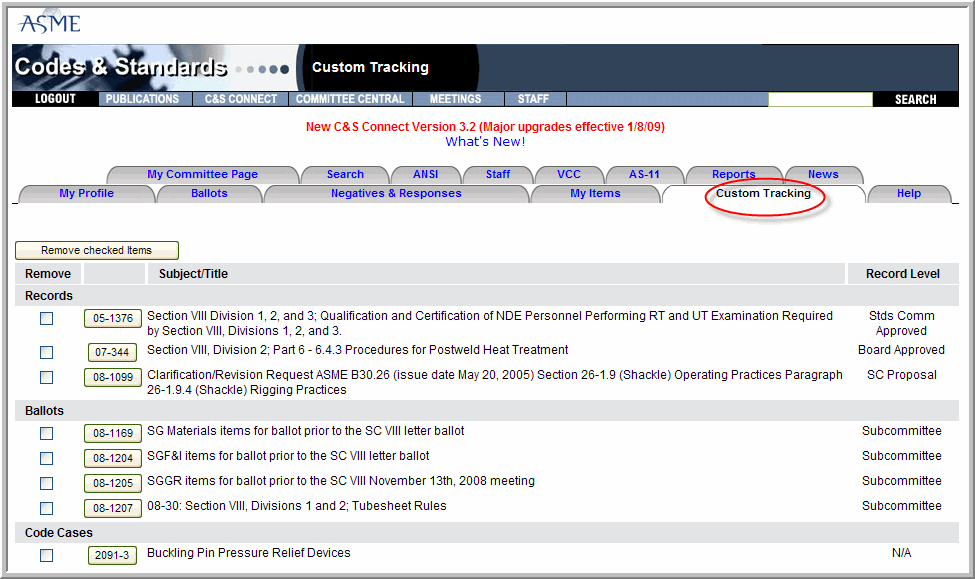Click the C&S Connect Version 3.2 announcement

tap(485, 127)
